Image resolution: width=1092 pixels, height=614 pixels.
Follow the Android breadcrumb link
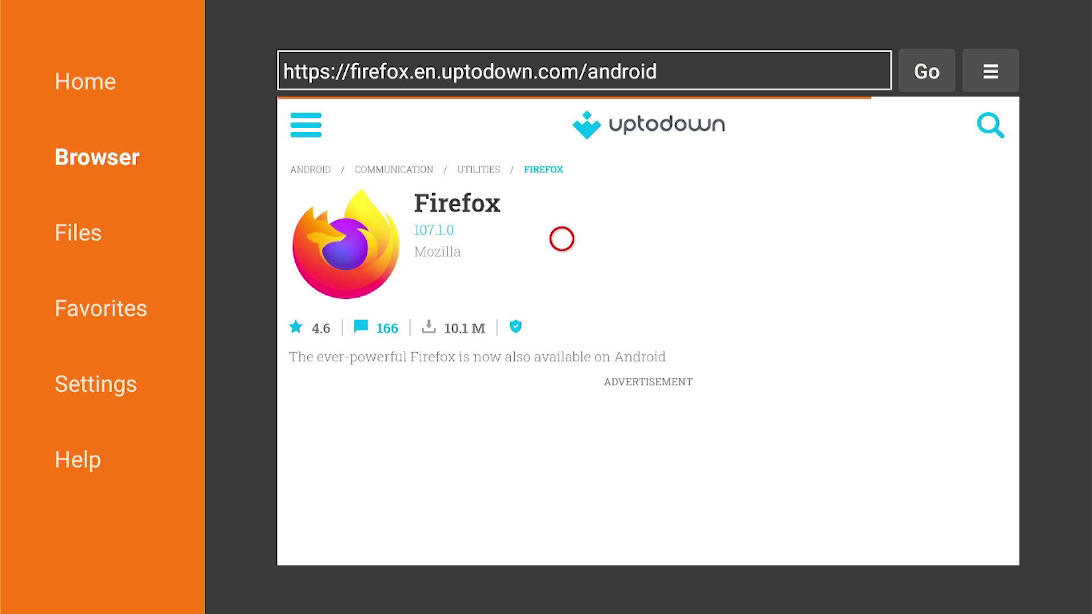coord(311,169)
